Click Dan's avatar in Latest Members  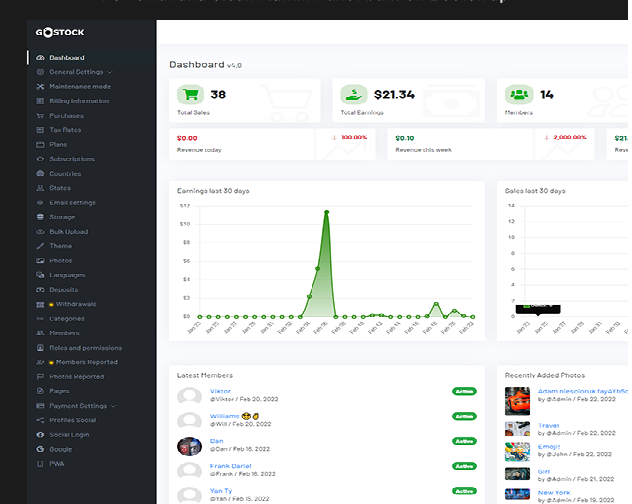[189, 446]
